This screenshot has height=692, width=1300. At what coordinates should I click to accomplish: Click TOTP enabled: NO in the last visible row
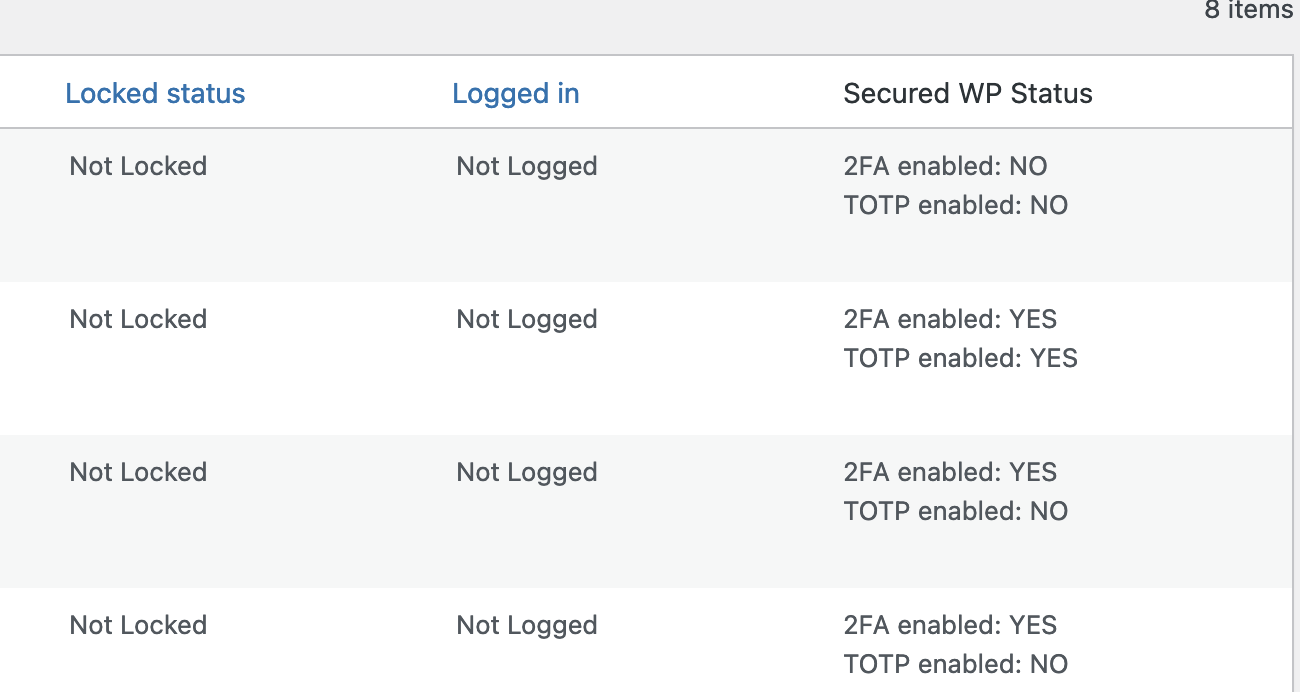point(956,664)
